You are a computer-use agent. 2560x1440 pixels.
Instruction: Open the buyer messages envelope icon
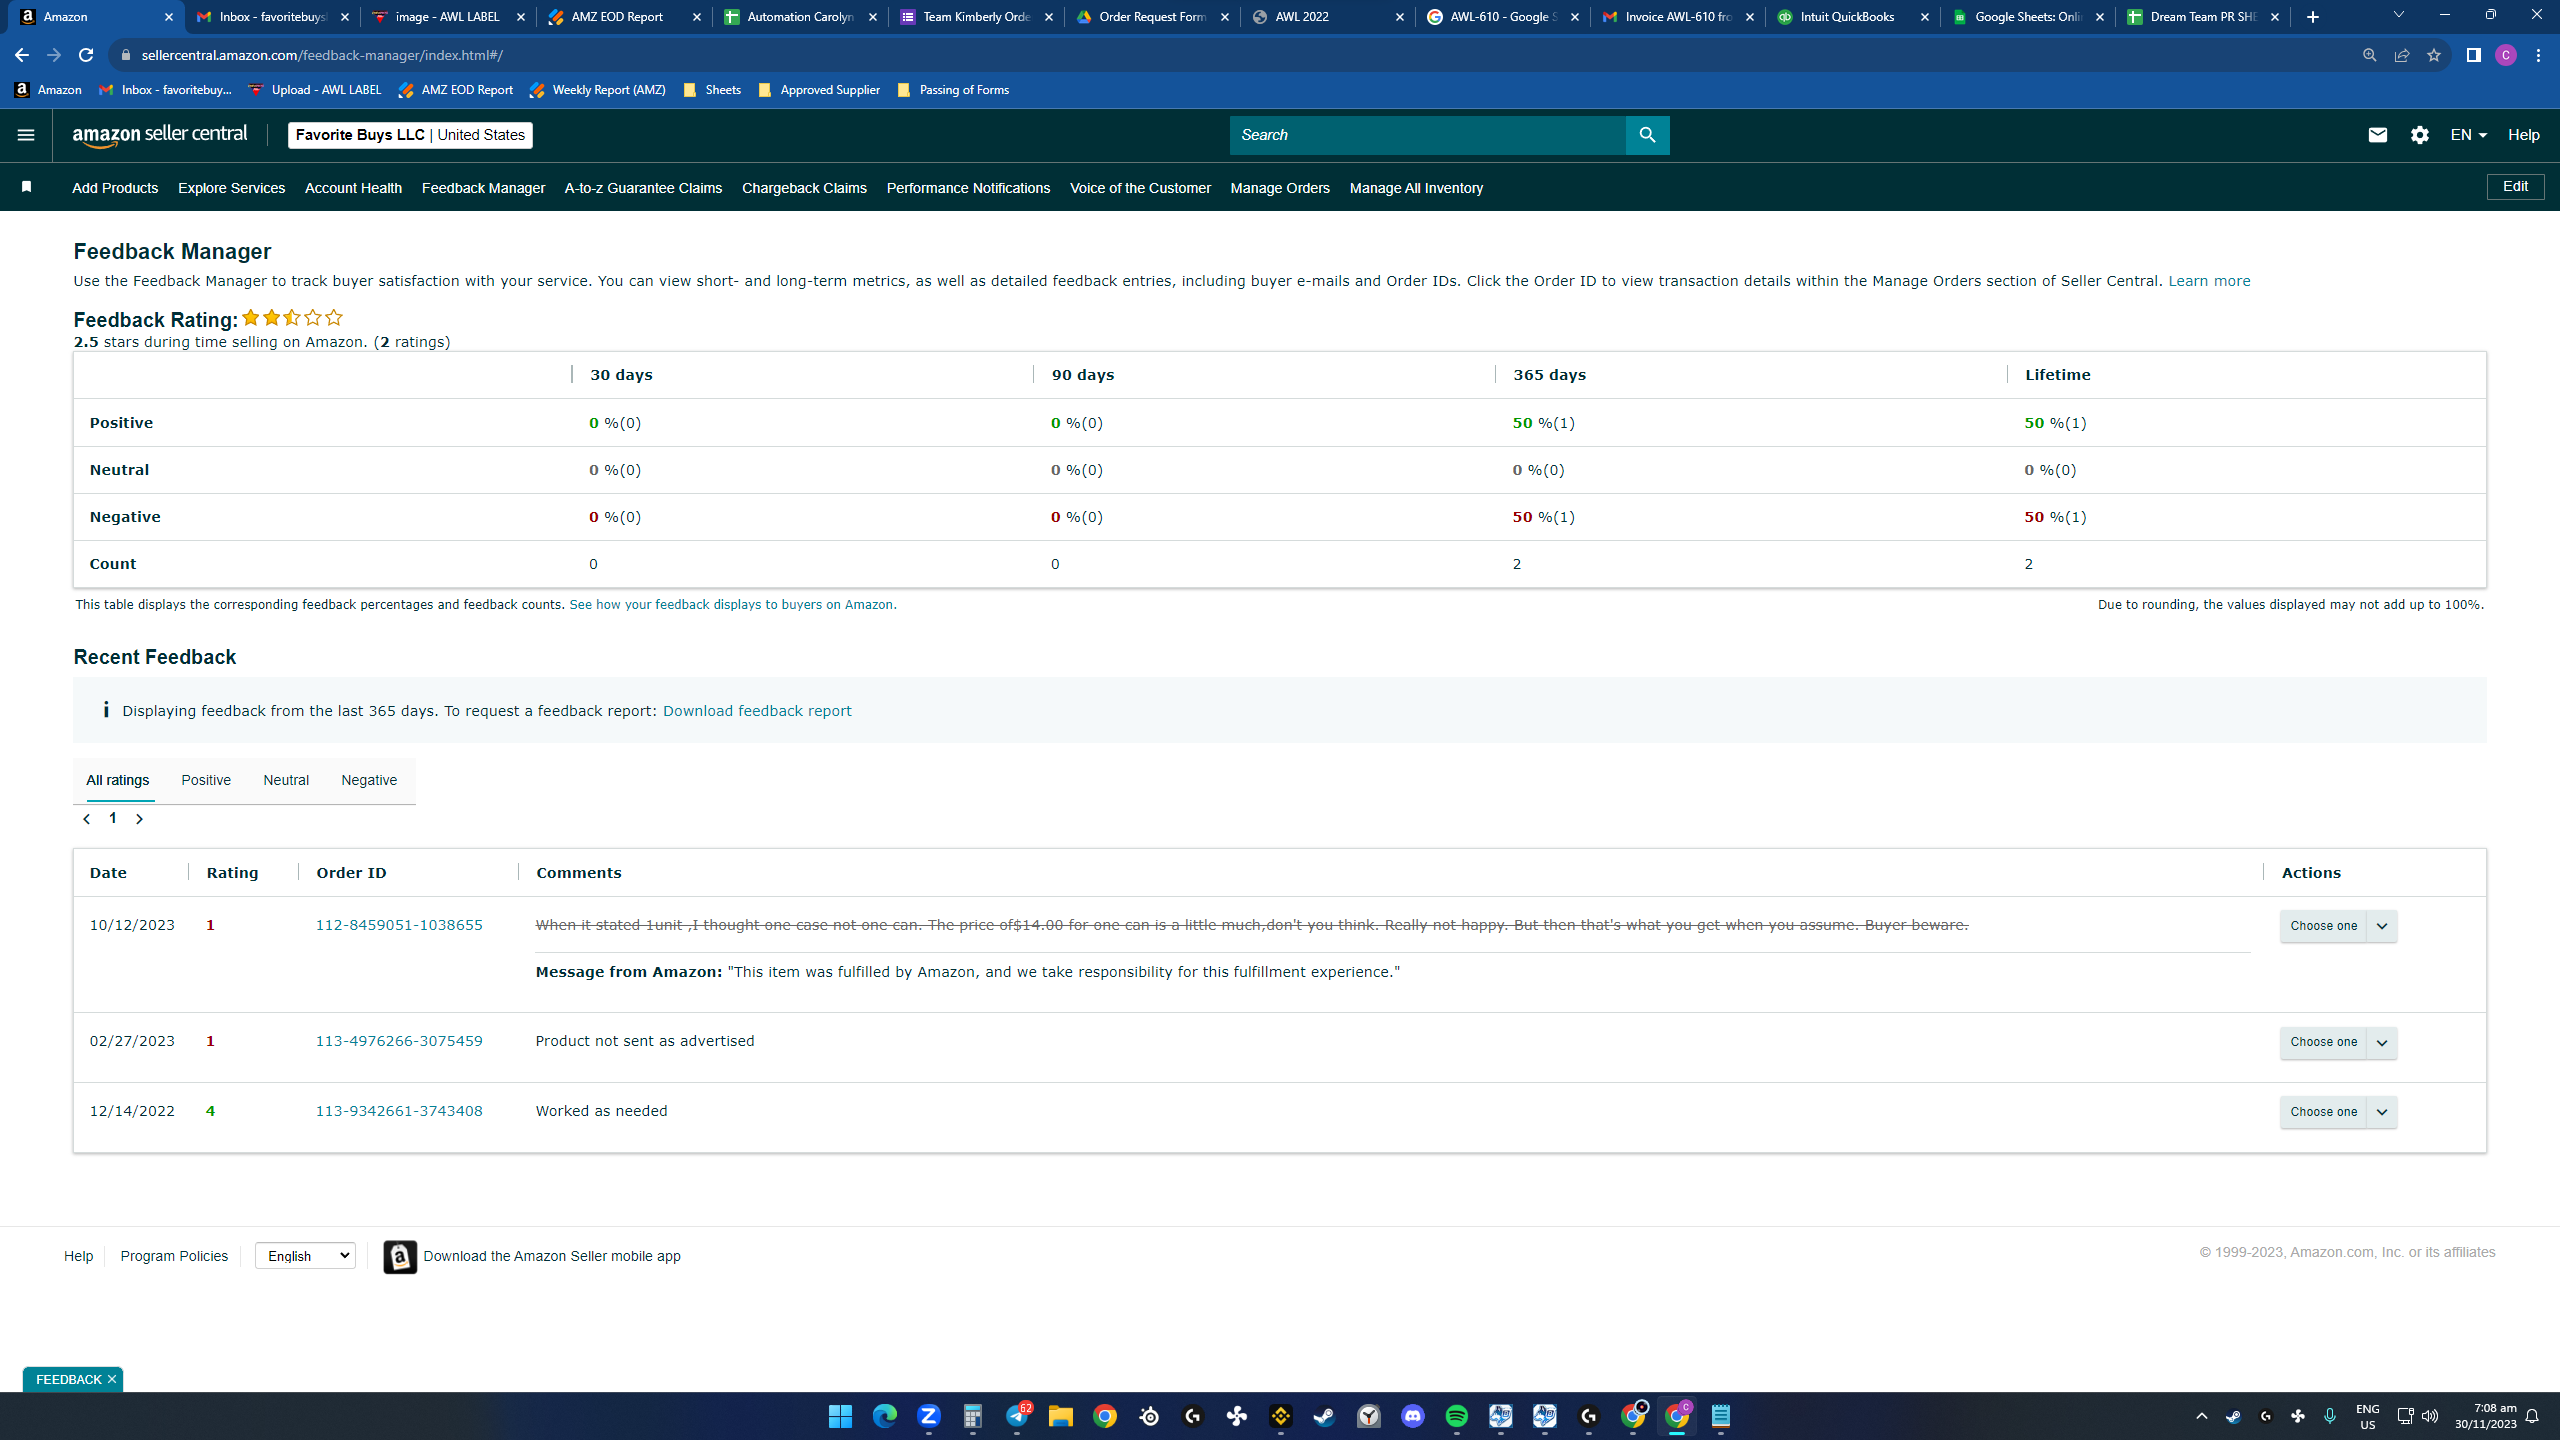click(x=2378, y=135)
